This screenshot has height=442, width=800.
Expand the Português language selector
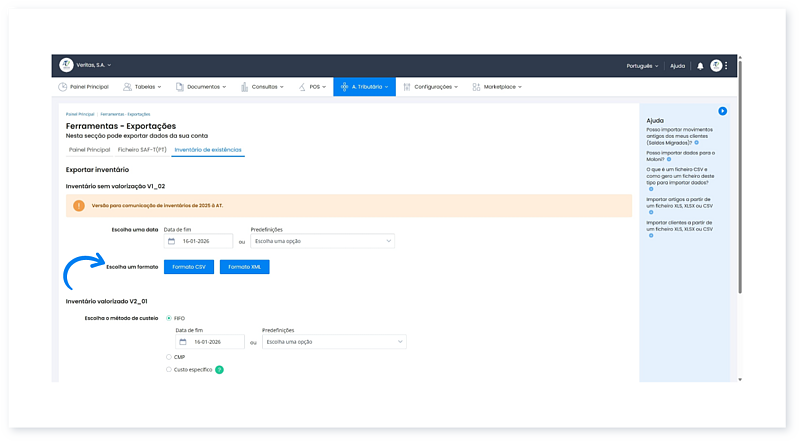641,65
